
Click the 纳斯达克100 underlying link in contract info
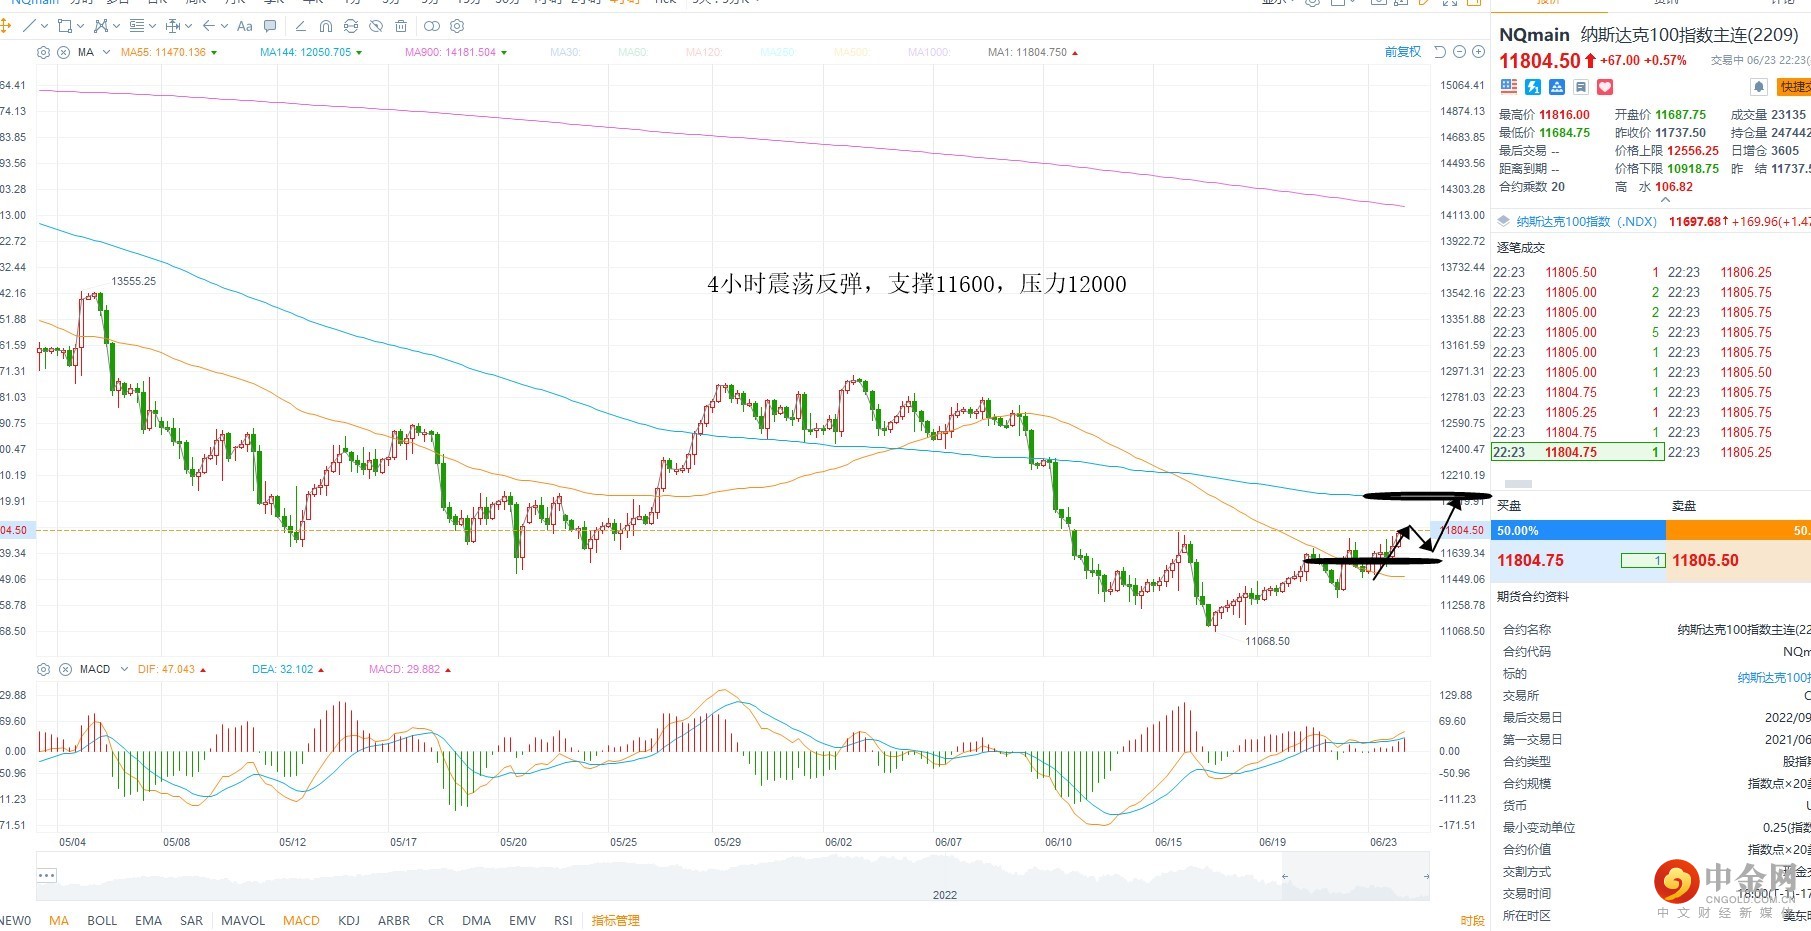(1774, 677)
